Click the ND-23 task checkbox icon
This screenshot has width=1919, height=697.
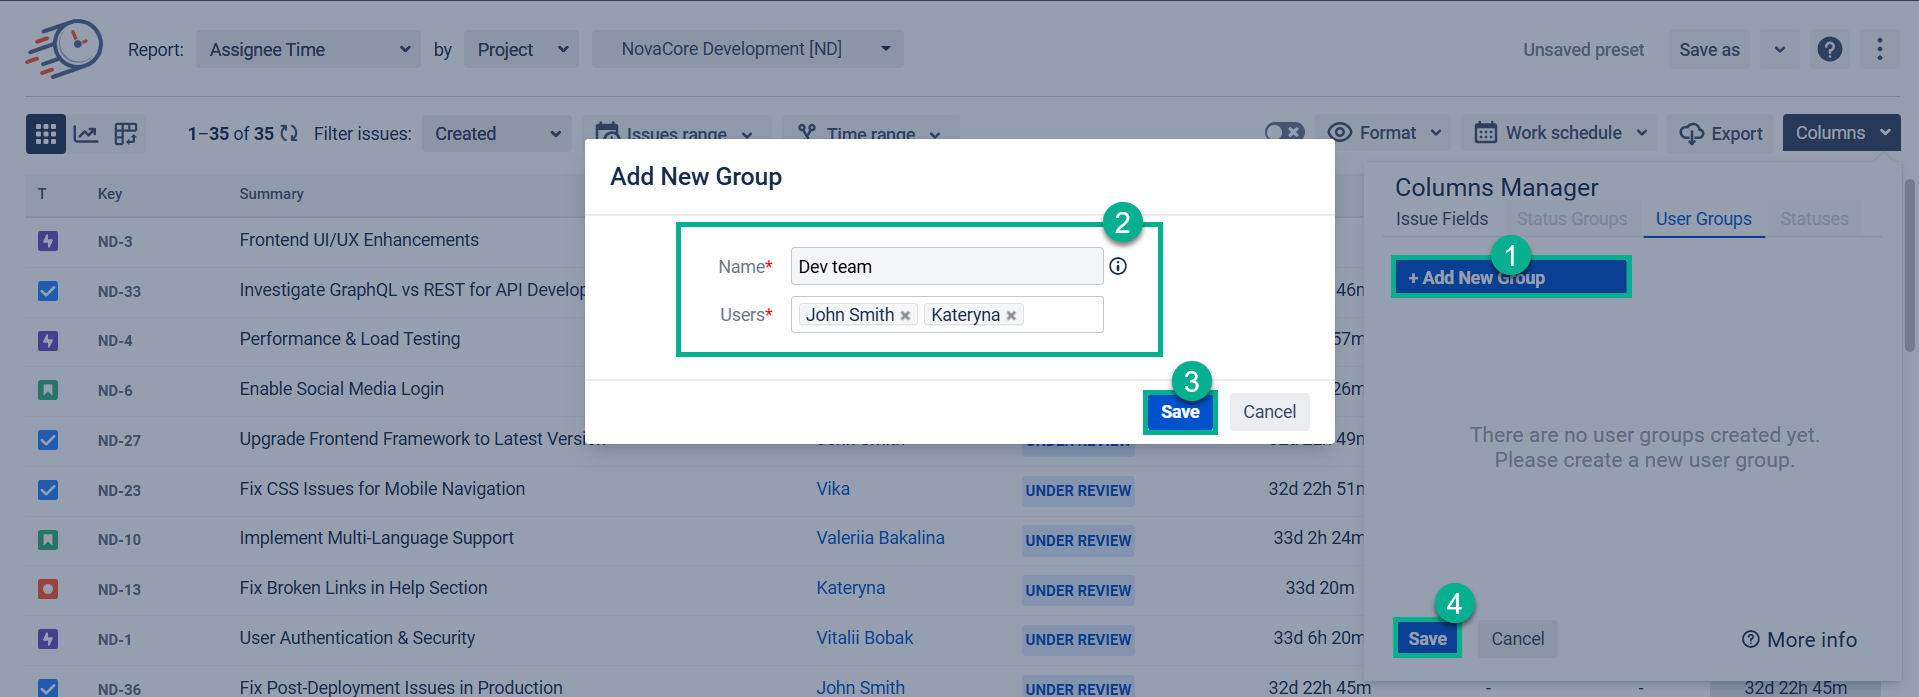[x=48, y=490]
